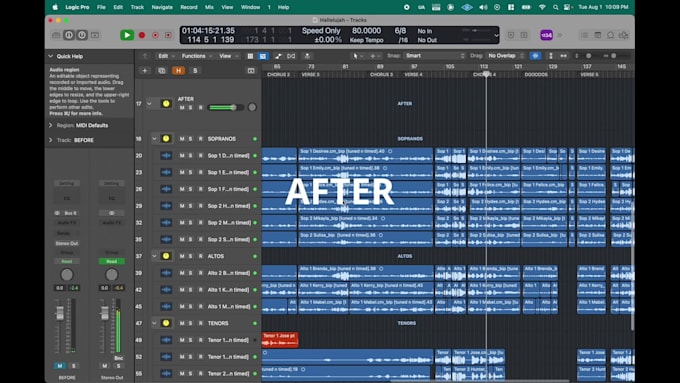Open the Loop Browser icon
The height and width of the screenshot is (383, 680).
pos(610,35)
